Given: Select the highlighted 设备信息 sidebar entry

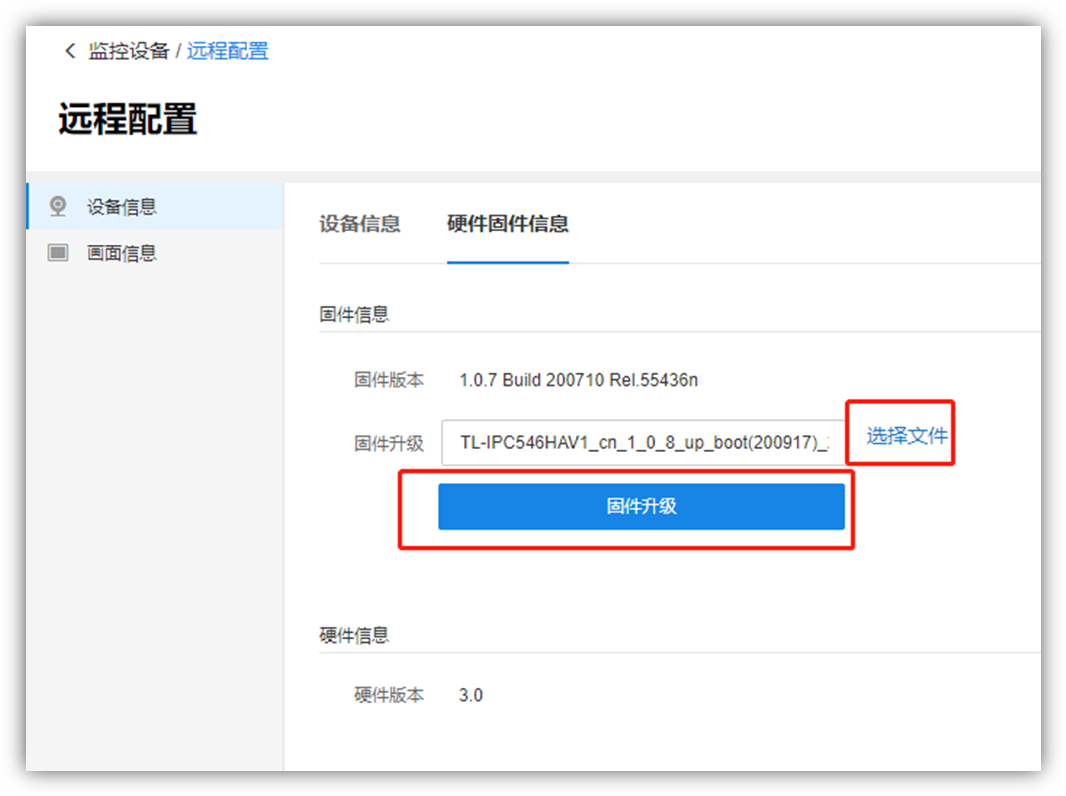Looking at the screenshot, I should pyautogui.click(x=120, y=206).
